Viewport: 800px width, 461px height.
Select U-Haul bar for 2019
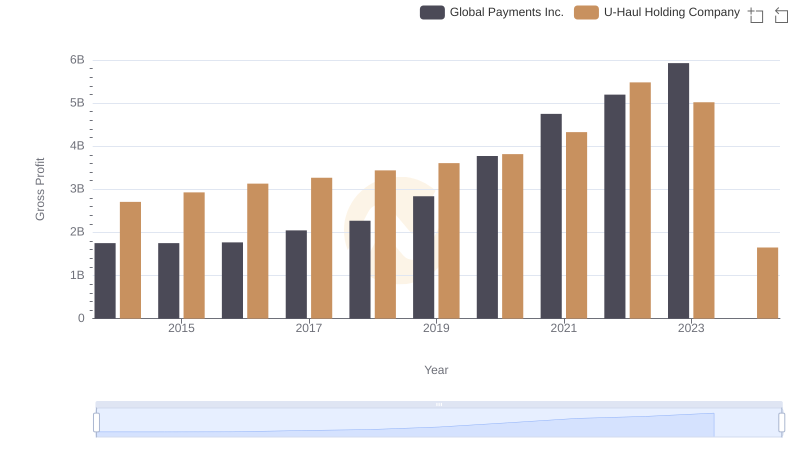point(449,241)
